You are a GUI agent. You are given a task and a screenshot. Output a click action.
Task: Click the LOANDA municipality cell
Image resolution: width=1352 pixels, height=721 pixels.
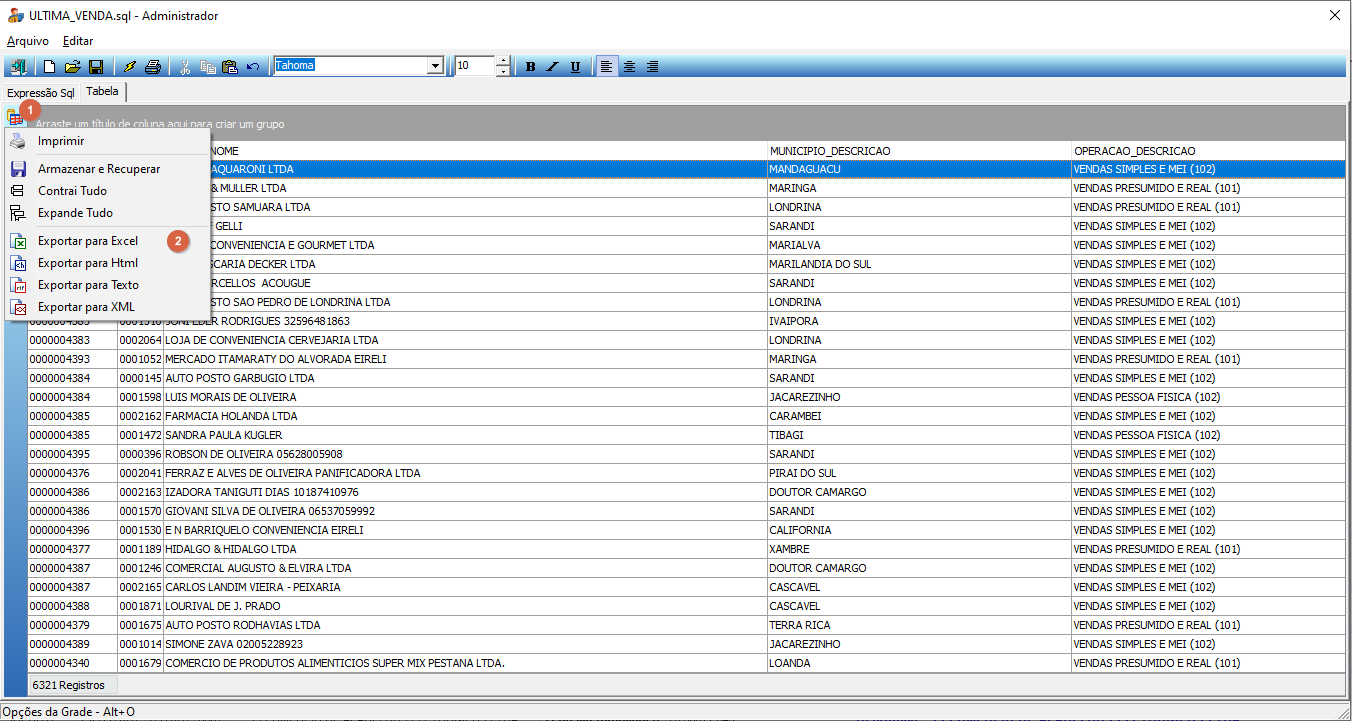click(x=918, y=664)
